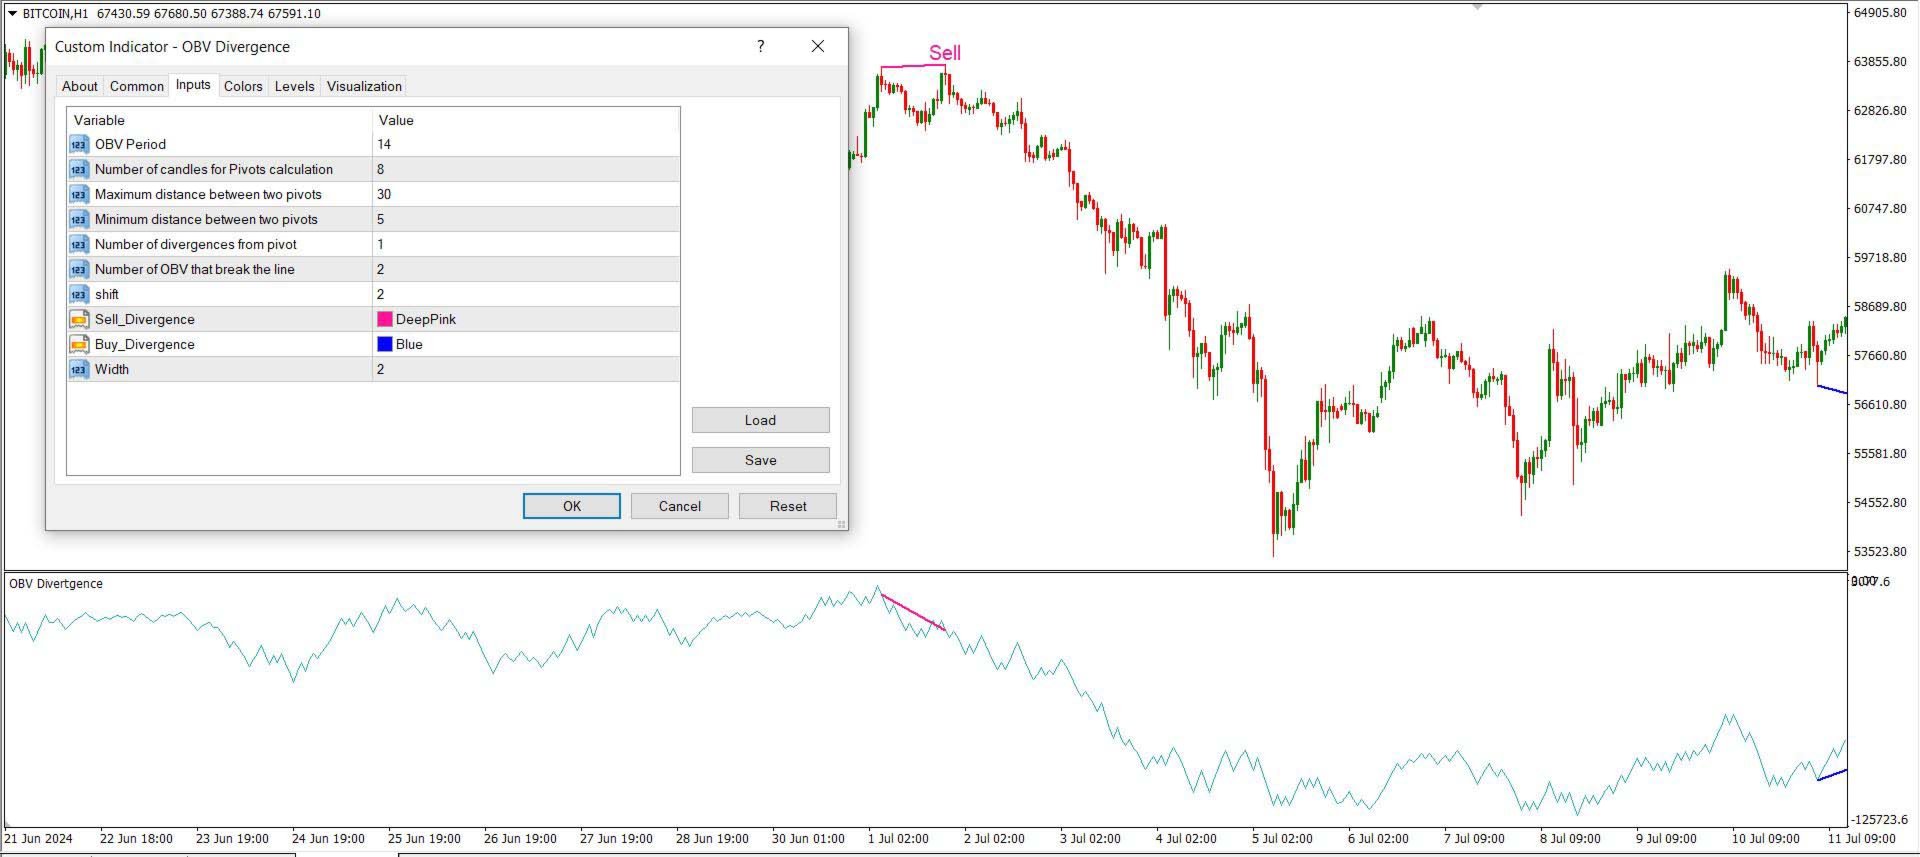The image size is (1920, 857).
Task: Edit number of divergences value 1
Action: 526,244
